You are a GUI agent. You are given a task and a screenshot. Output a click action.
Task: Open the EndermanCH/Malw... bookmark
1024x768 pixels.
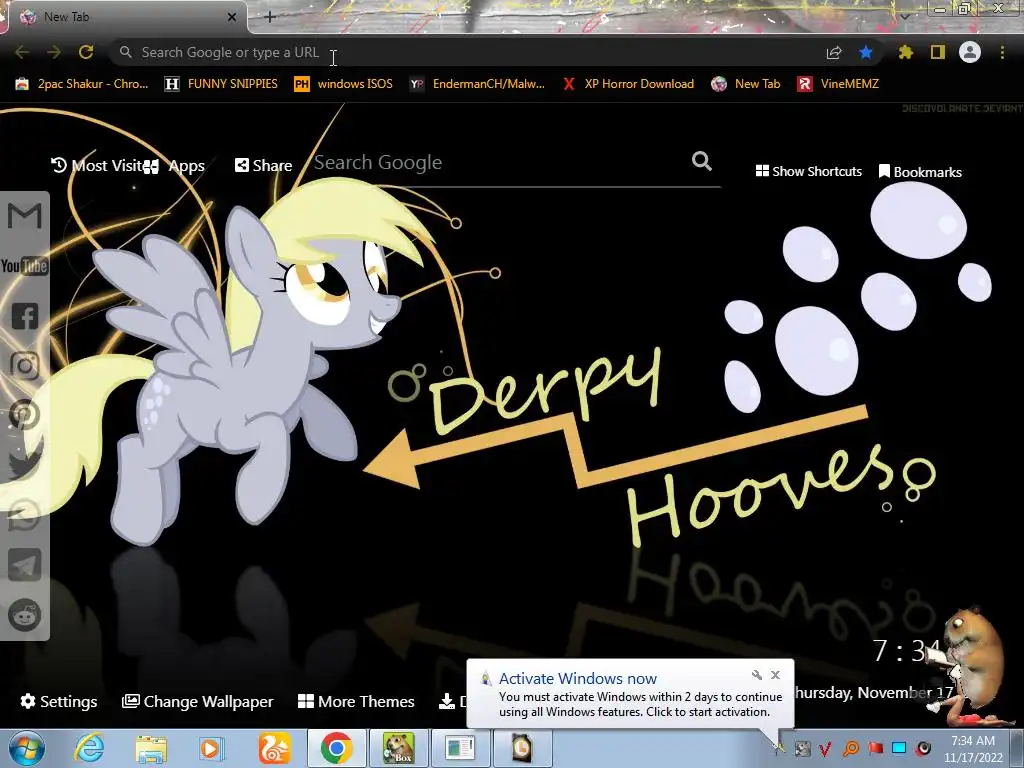(477, 84)
